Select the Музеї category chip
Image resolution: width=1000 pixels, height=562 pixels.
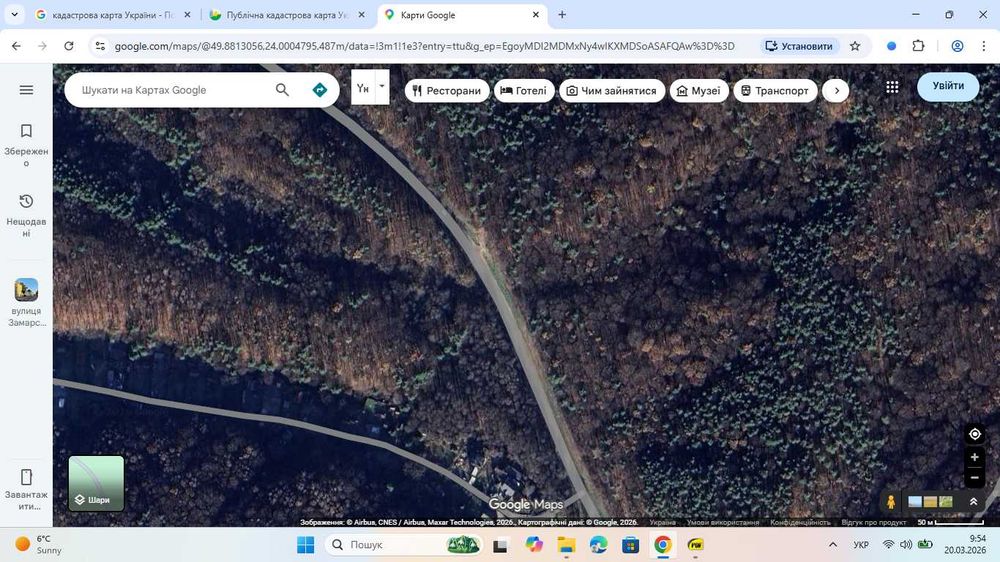click(x=698, y=91)
